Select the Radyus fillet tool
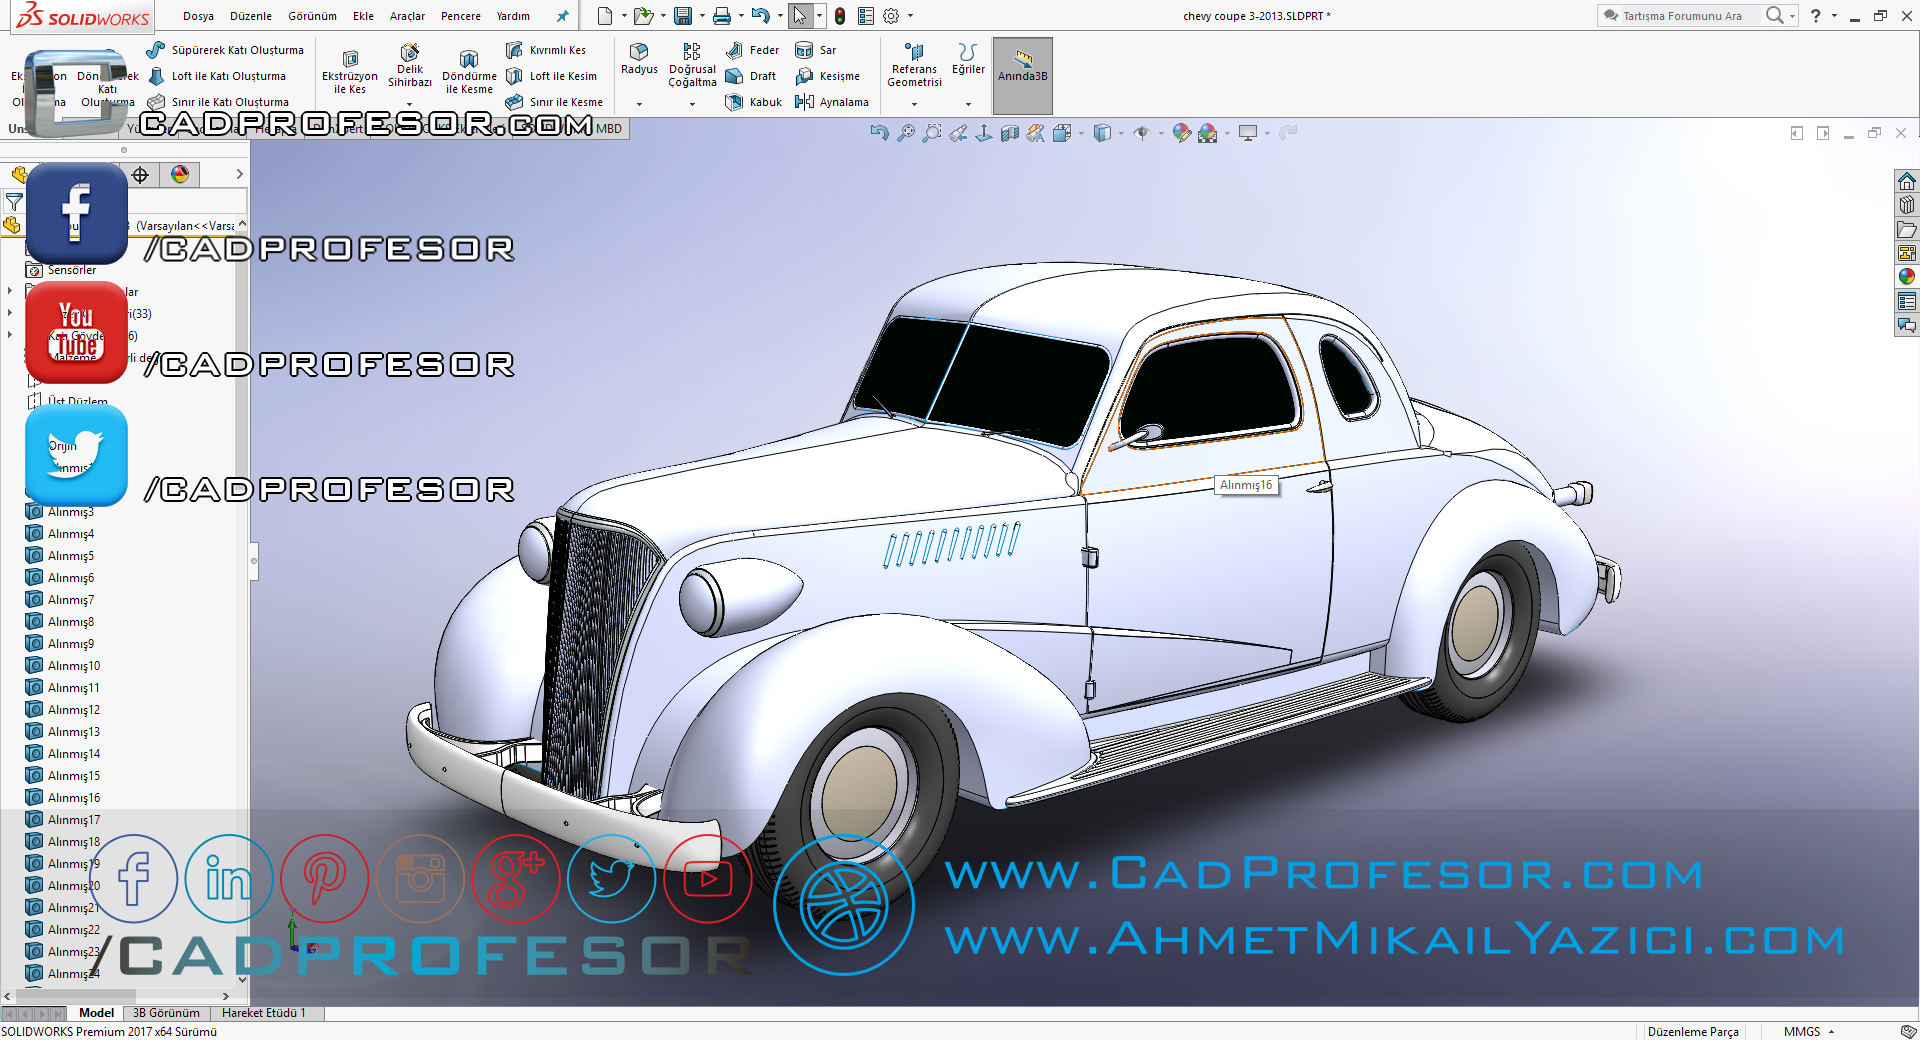 coord(639,59)
